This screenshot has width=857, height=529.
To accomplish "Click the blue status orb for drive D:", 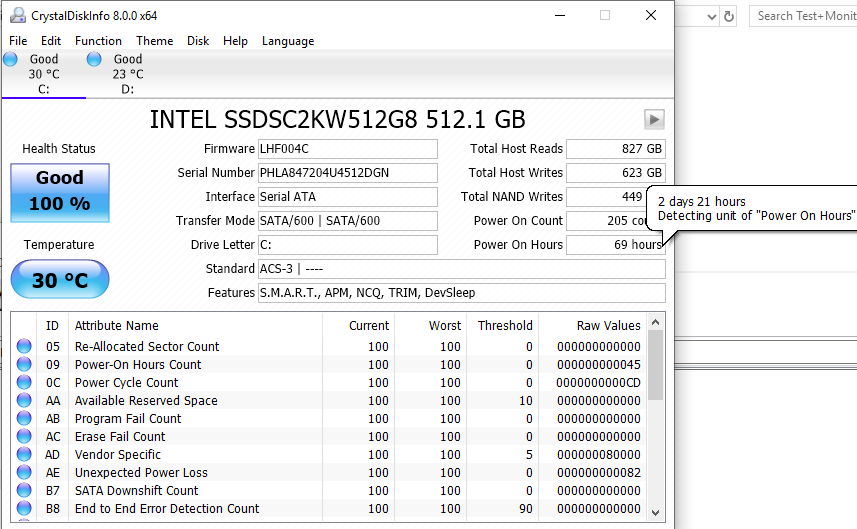I will click(94, 59).
